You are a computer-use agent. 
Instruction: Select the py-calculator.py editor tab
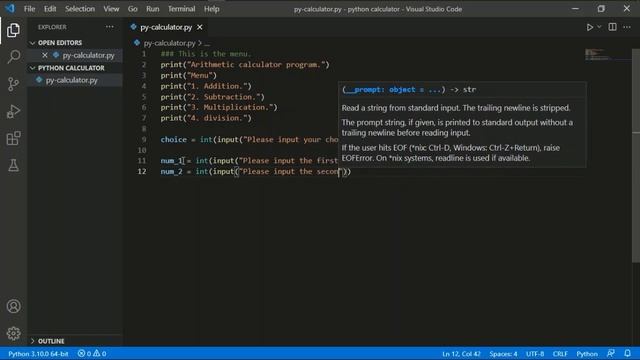[x=166, y=27]
